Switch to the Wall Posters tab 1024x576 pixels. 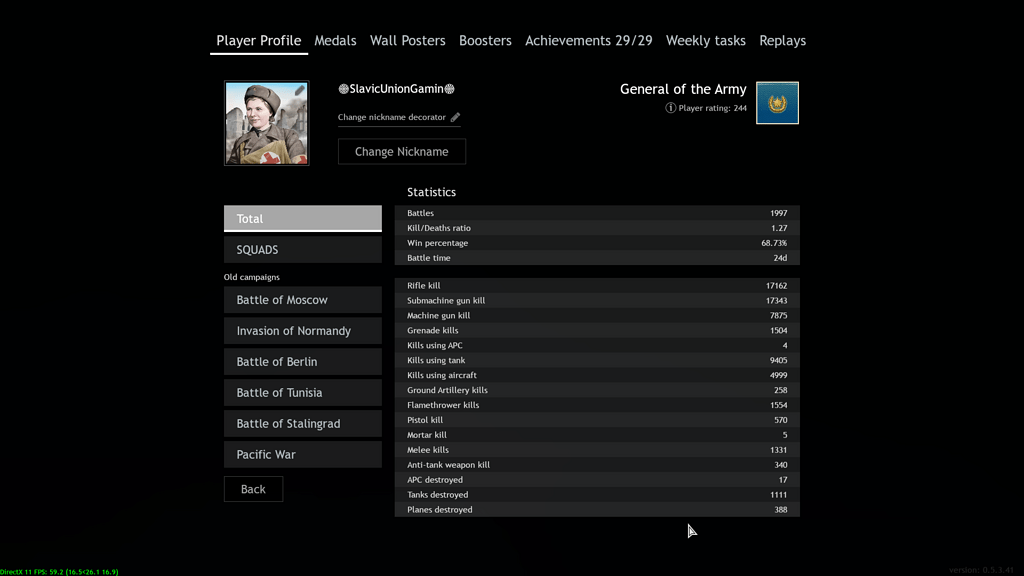point(407,41)
